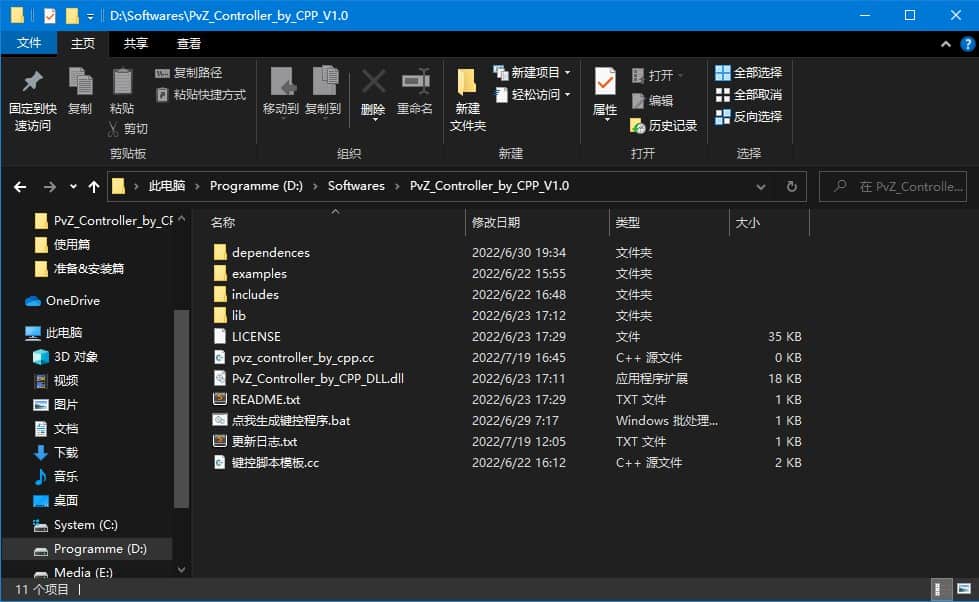Invert selection using 反向选择
Image resolution: width=979 pixels, height=602 pixels.
749,116
